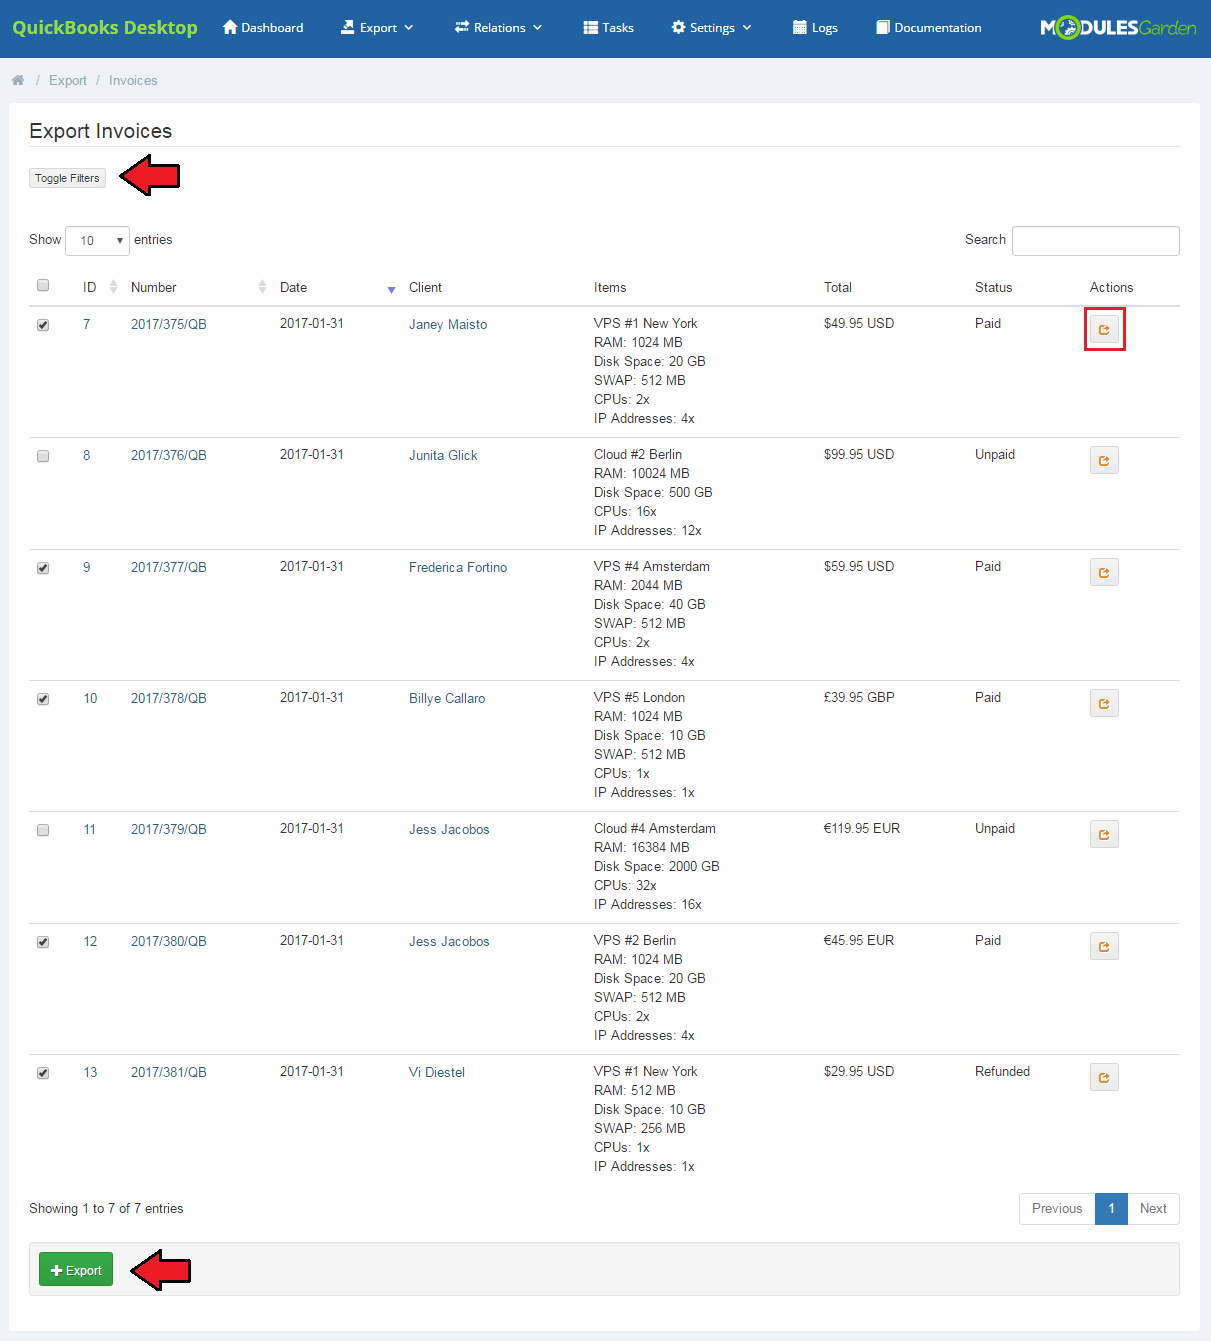Expand the Relations menu in navbar

click(x=498, y=28)
